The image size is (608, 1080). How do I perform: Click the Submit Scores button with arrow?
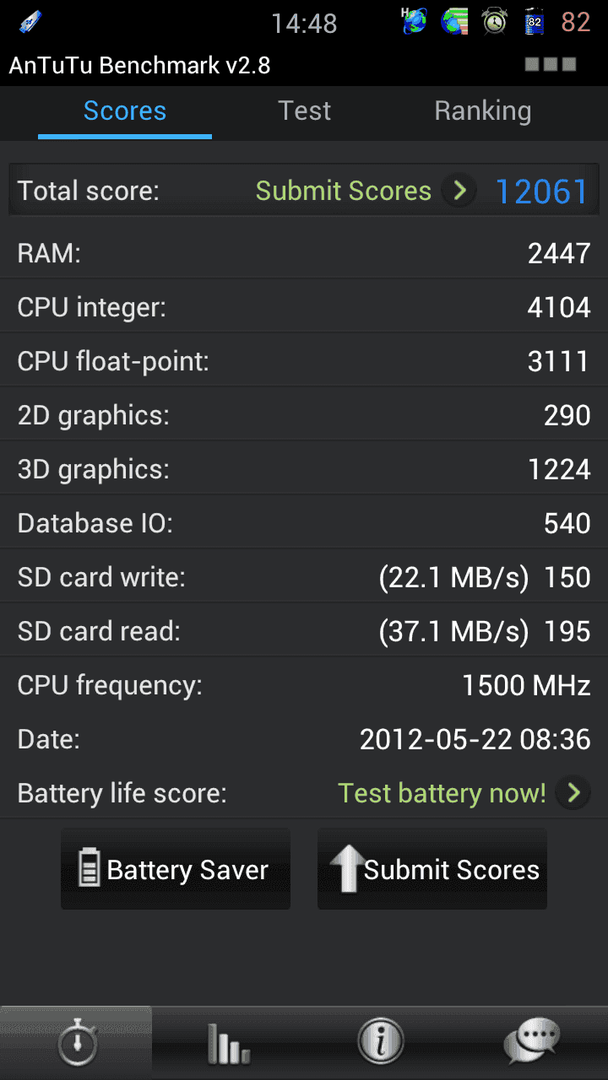click(432, 869)
